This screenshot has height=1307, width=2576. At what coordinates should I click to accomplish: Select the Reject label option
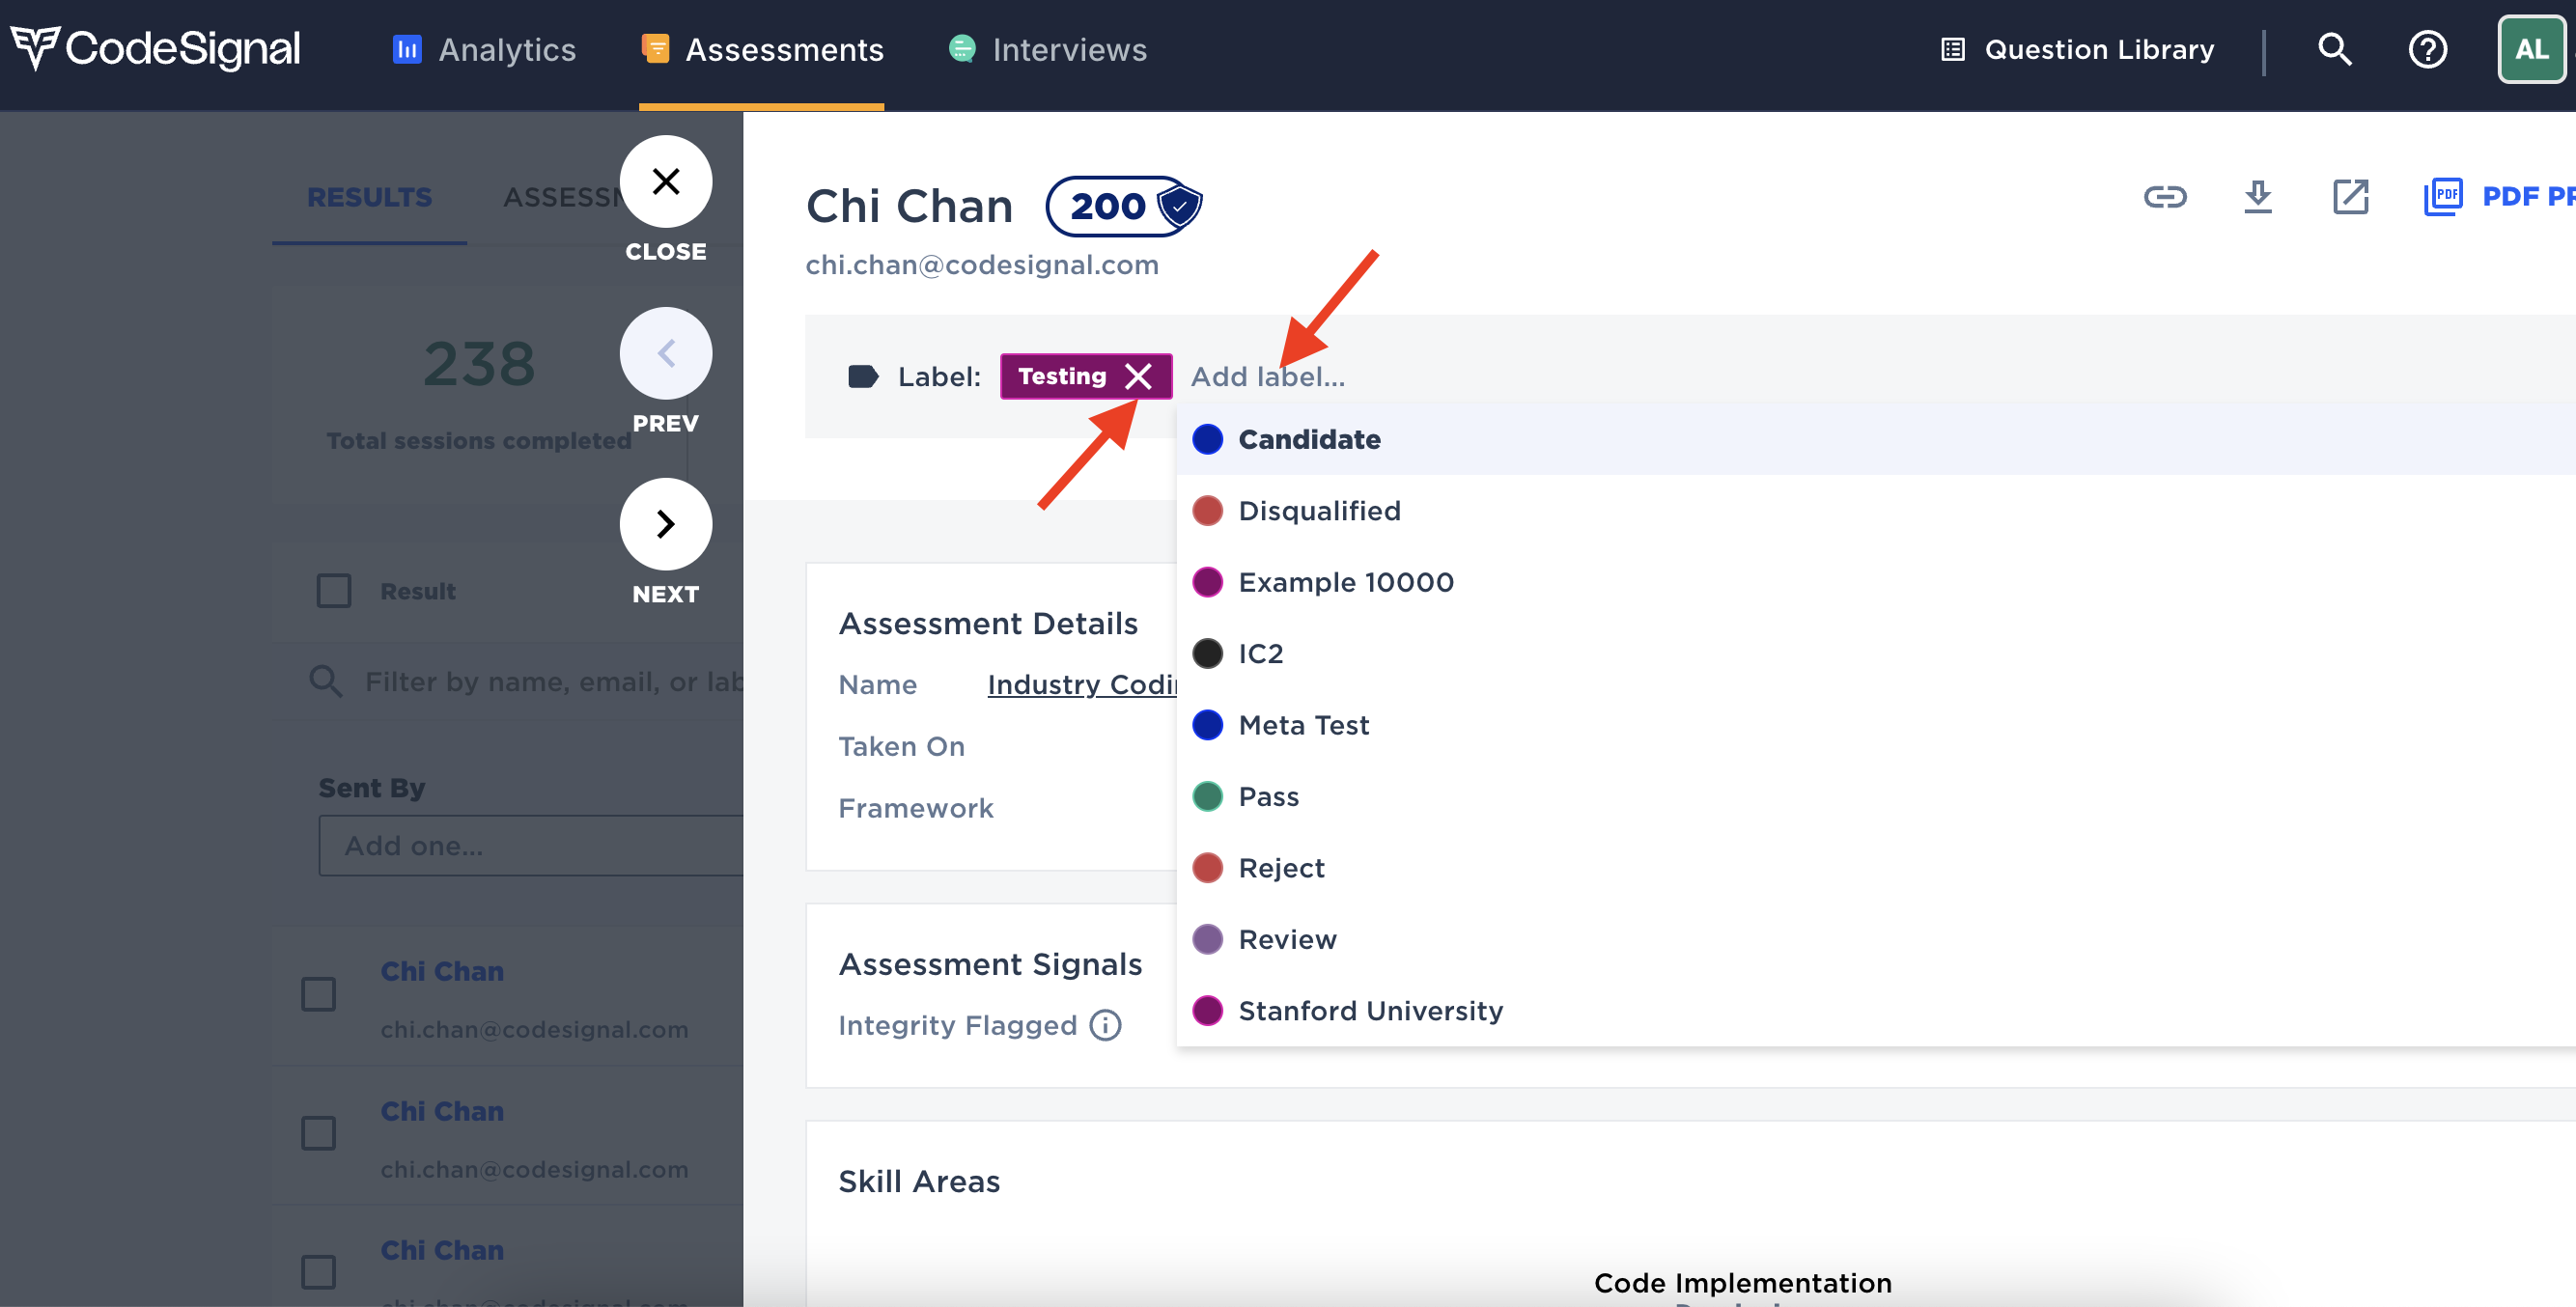1875,868
